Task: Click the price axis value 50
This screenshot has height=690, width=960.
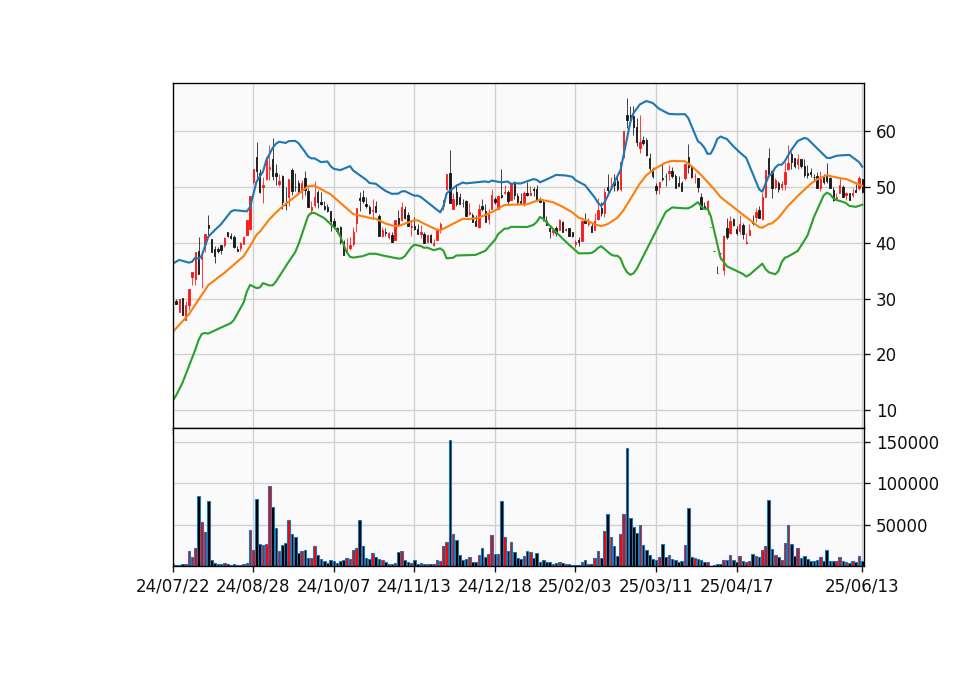Action: [886, 188]
